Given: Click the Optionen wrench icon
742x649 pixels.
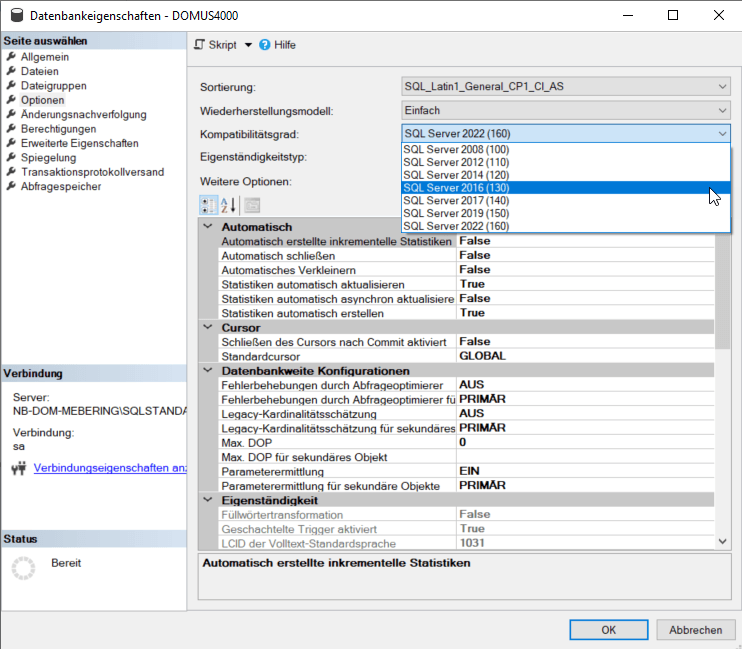Looking at the screenshot, I should tap(11, 100).
